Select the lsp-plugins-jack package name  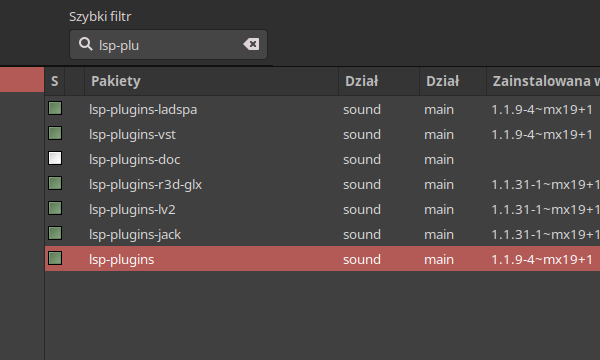[135, 235]
